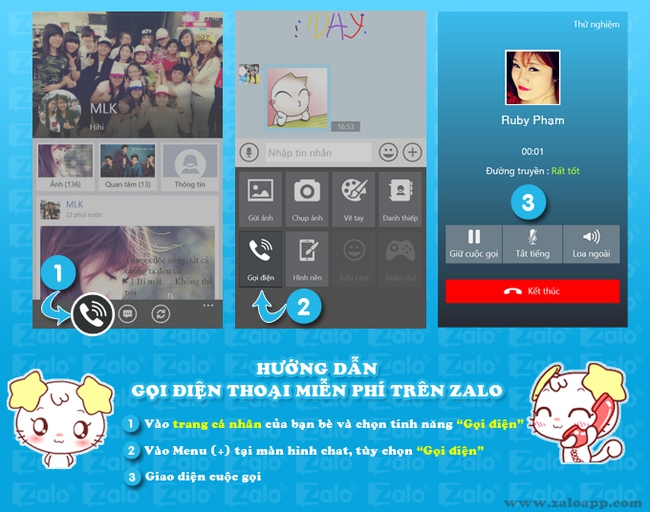This screenshot has height=512, width=650.
Task: Tap the Đoán chữ game tile
Action: pos(400,259)
